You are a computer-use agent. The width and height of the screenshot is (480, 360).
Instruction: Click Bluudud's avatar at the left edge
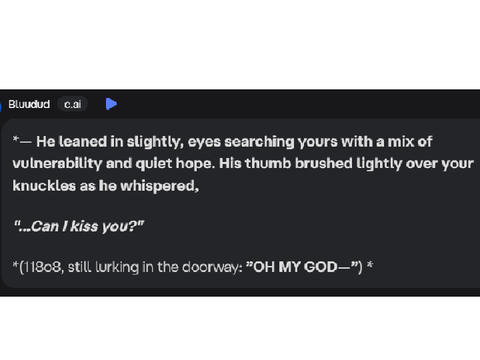(1, 106)
